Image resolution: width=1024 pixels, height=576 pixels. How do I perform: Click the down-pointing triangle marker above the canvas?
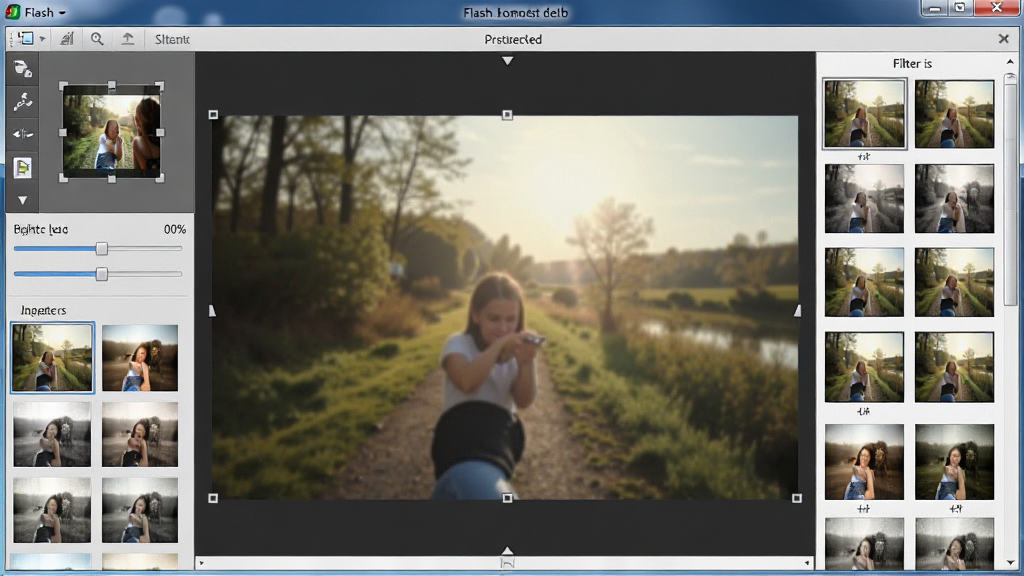[x=507, y=61]
